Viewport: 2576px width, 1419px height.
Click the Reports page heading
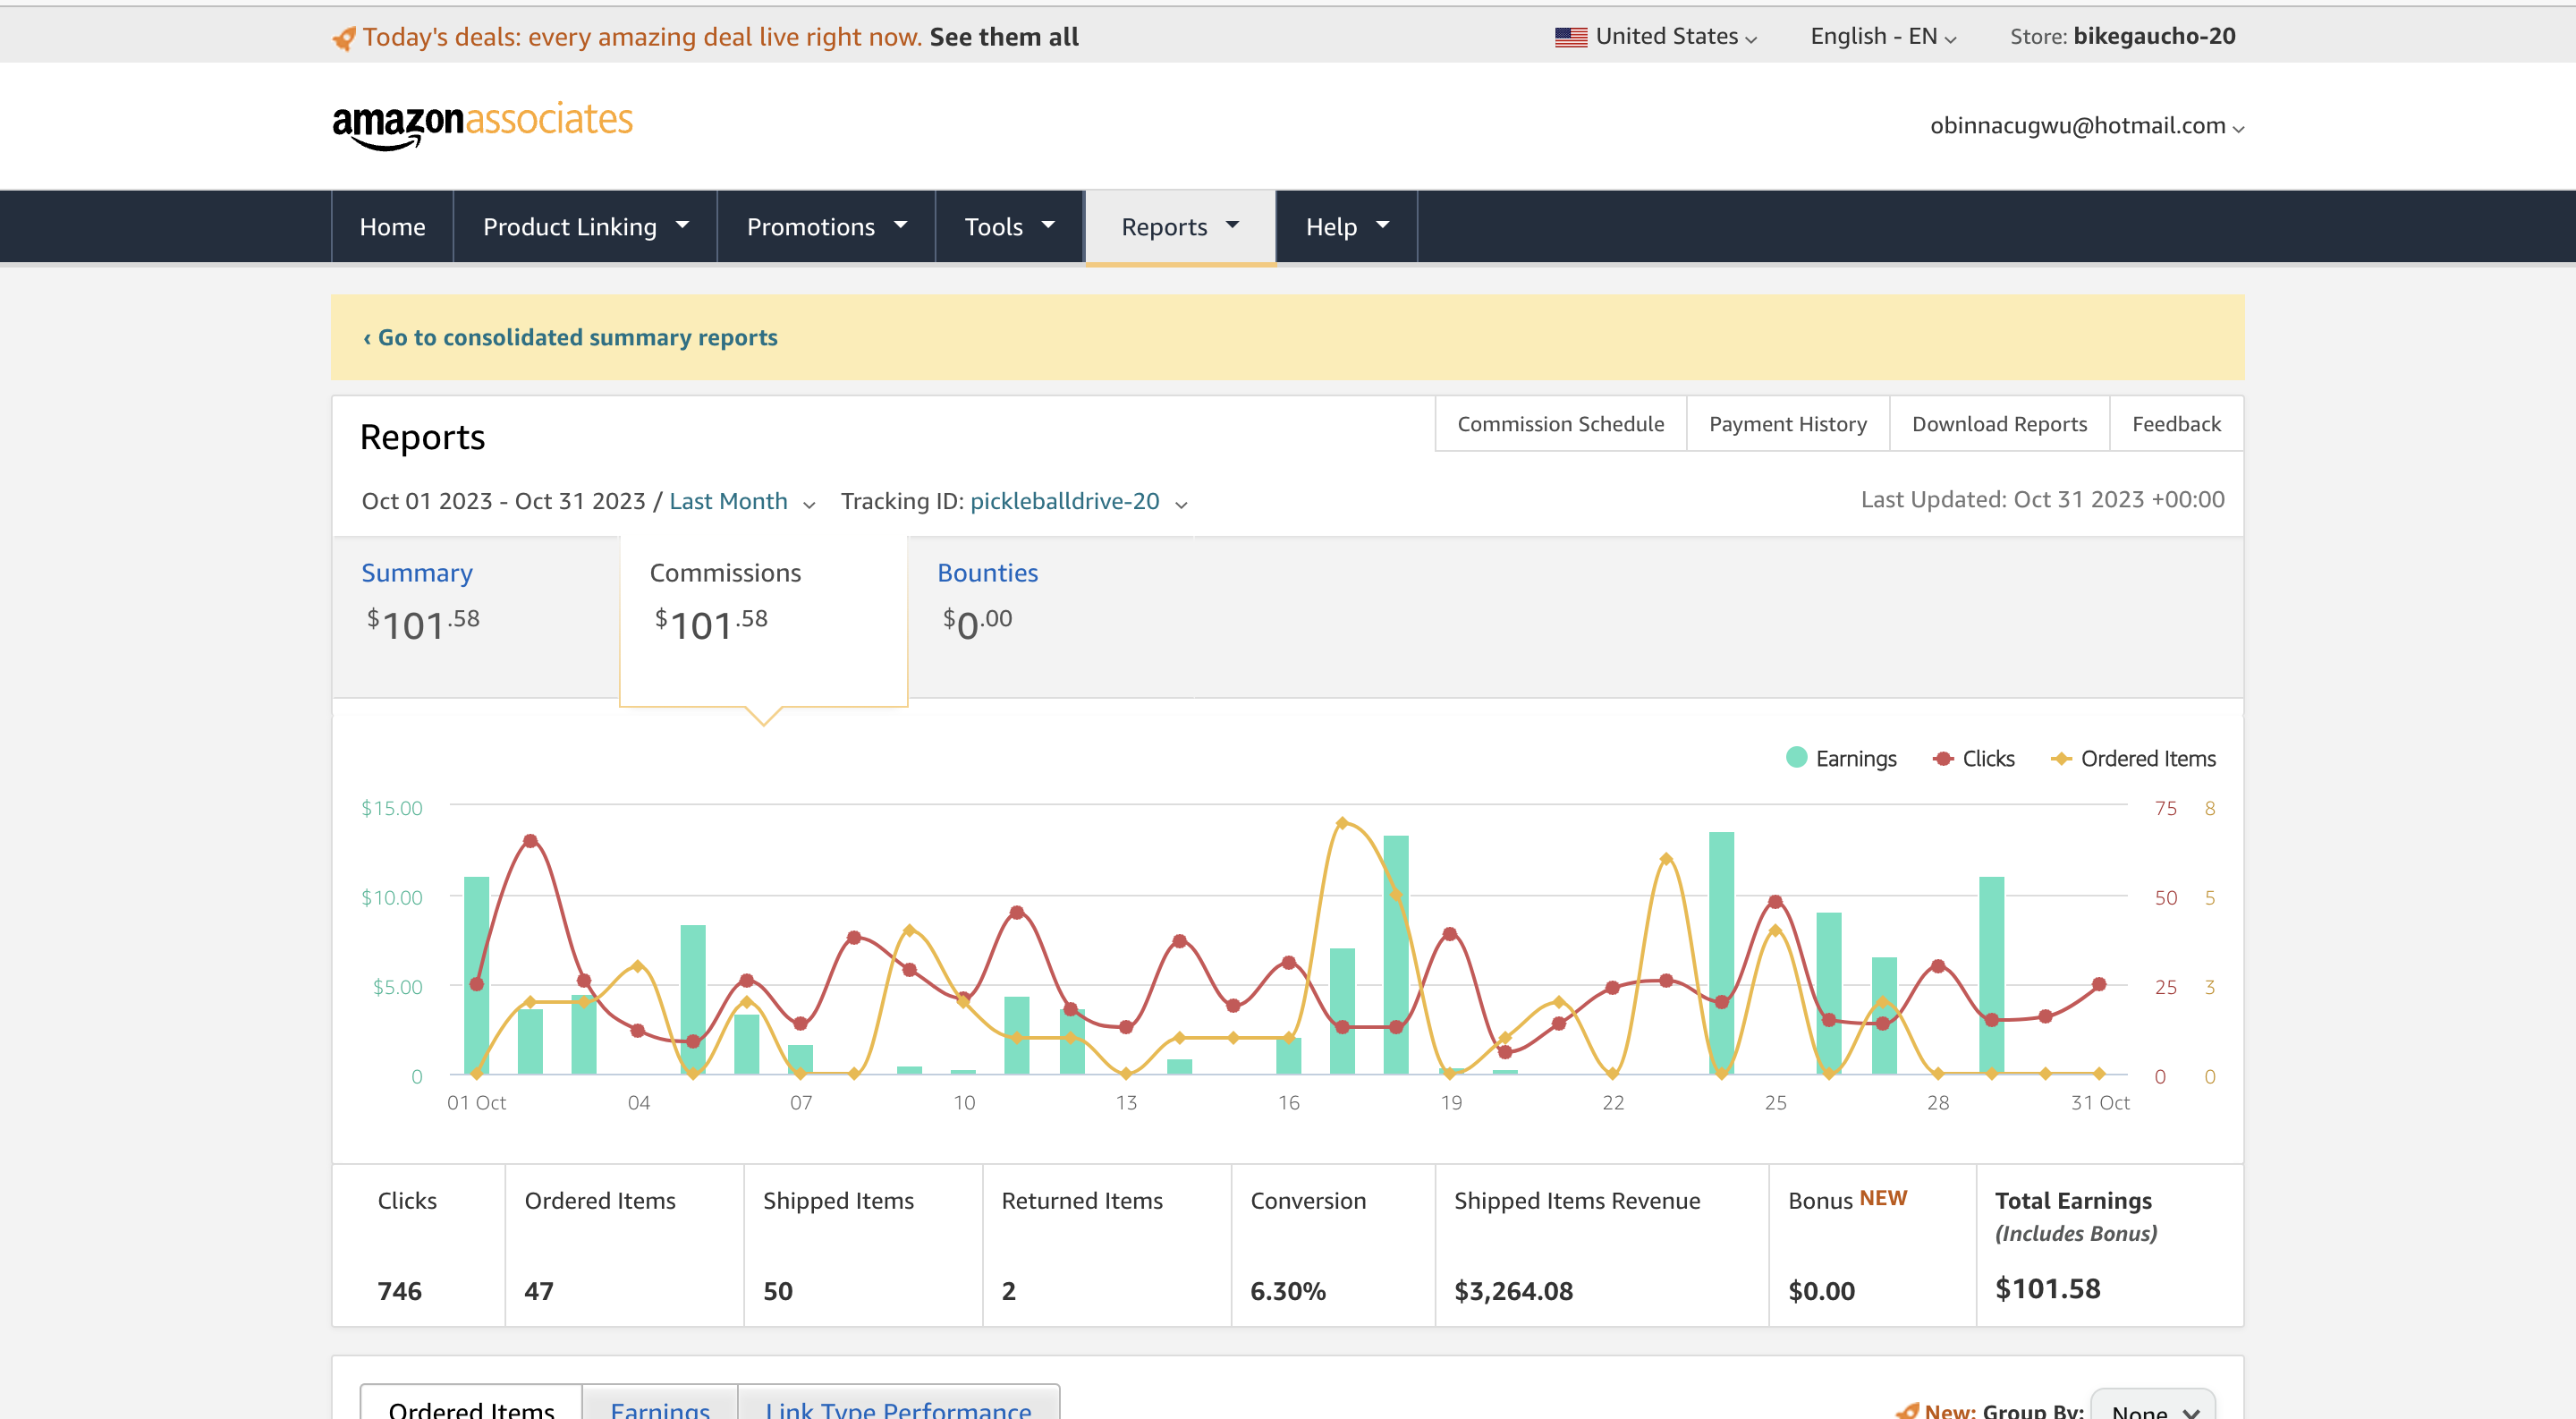tap(422, 437)
